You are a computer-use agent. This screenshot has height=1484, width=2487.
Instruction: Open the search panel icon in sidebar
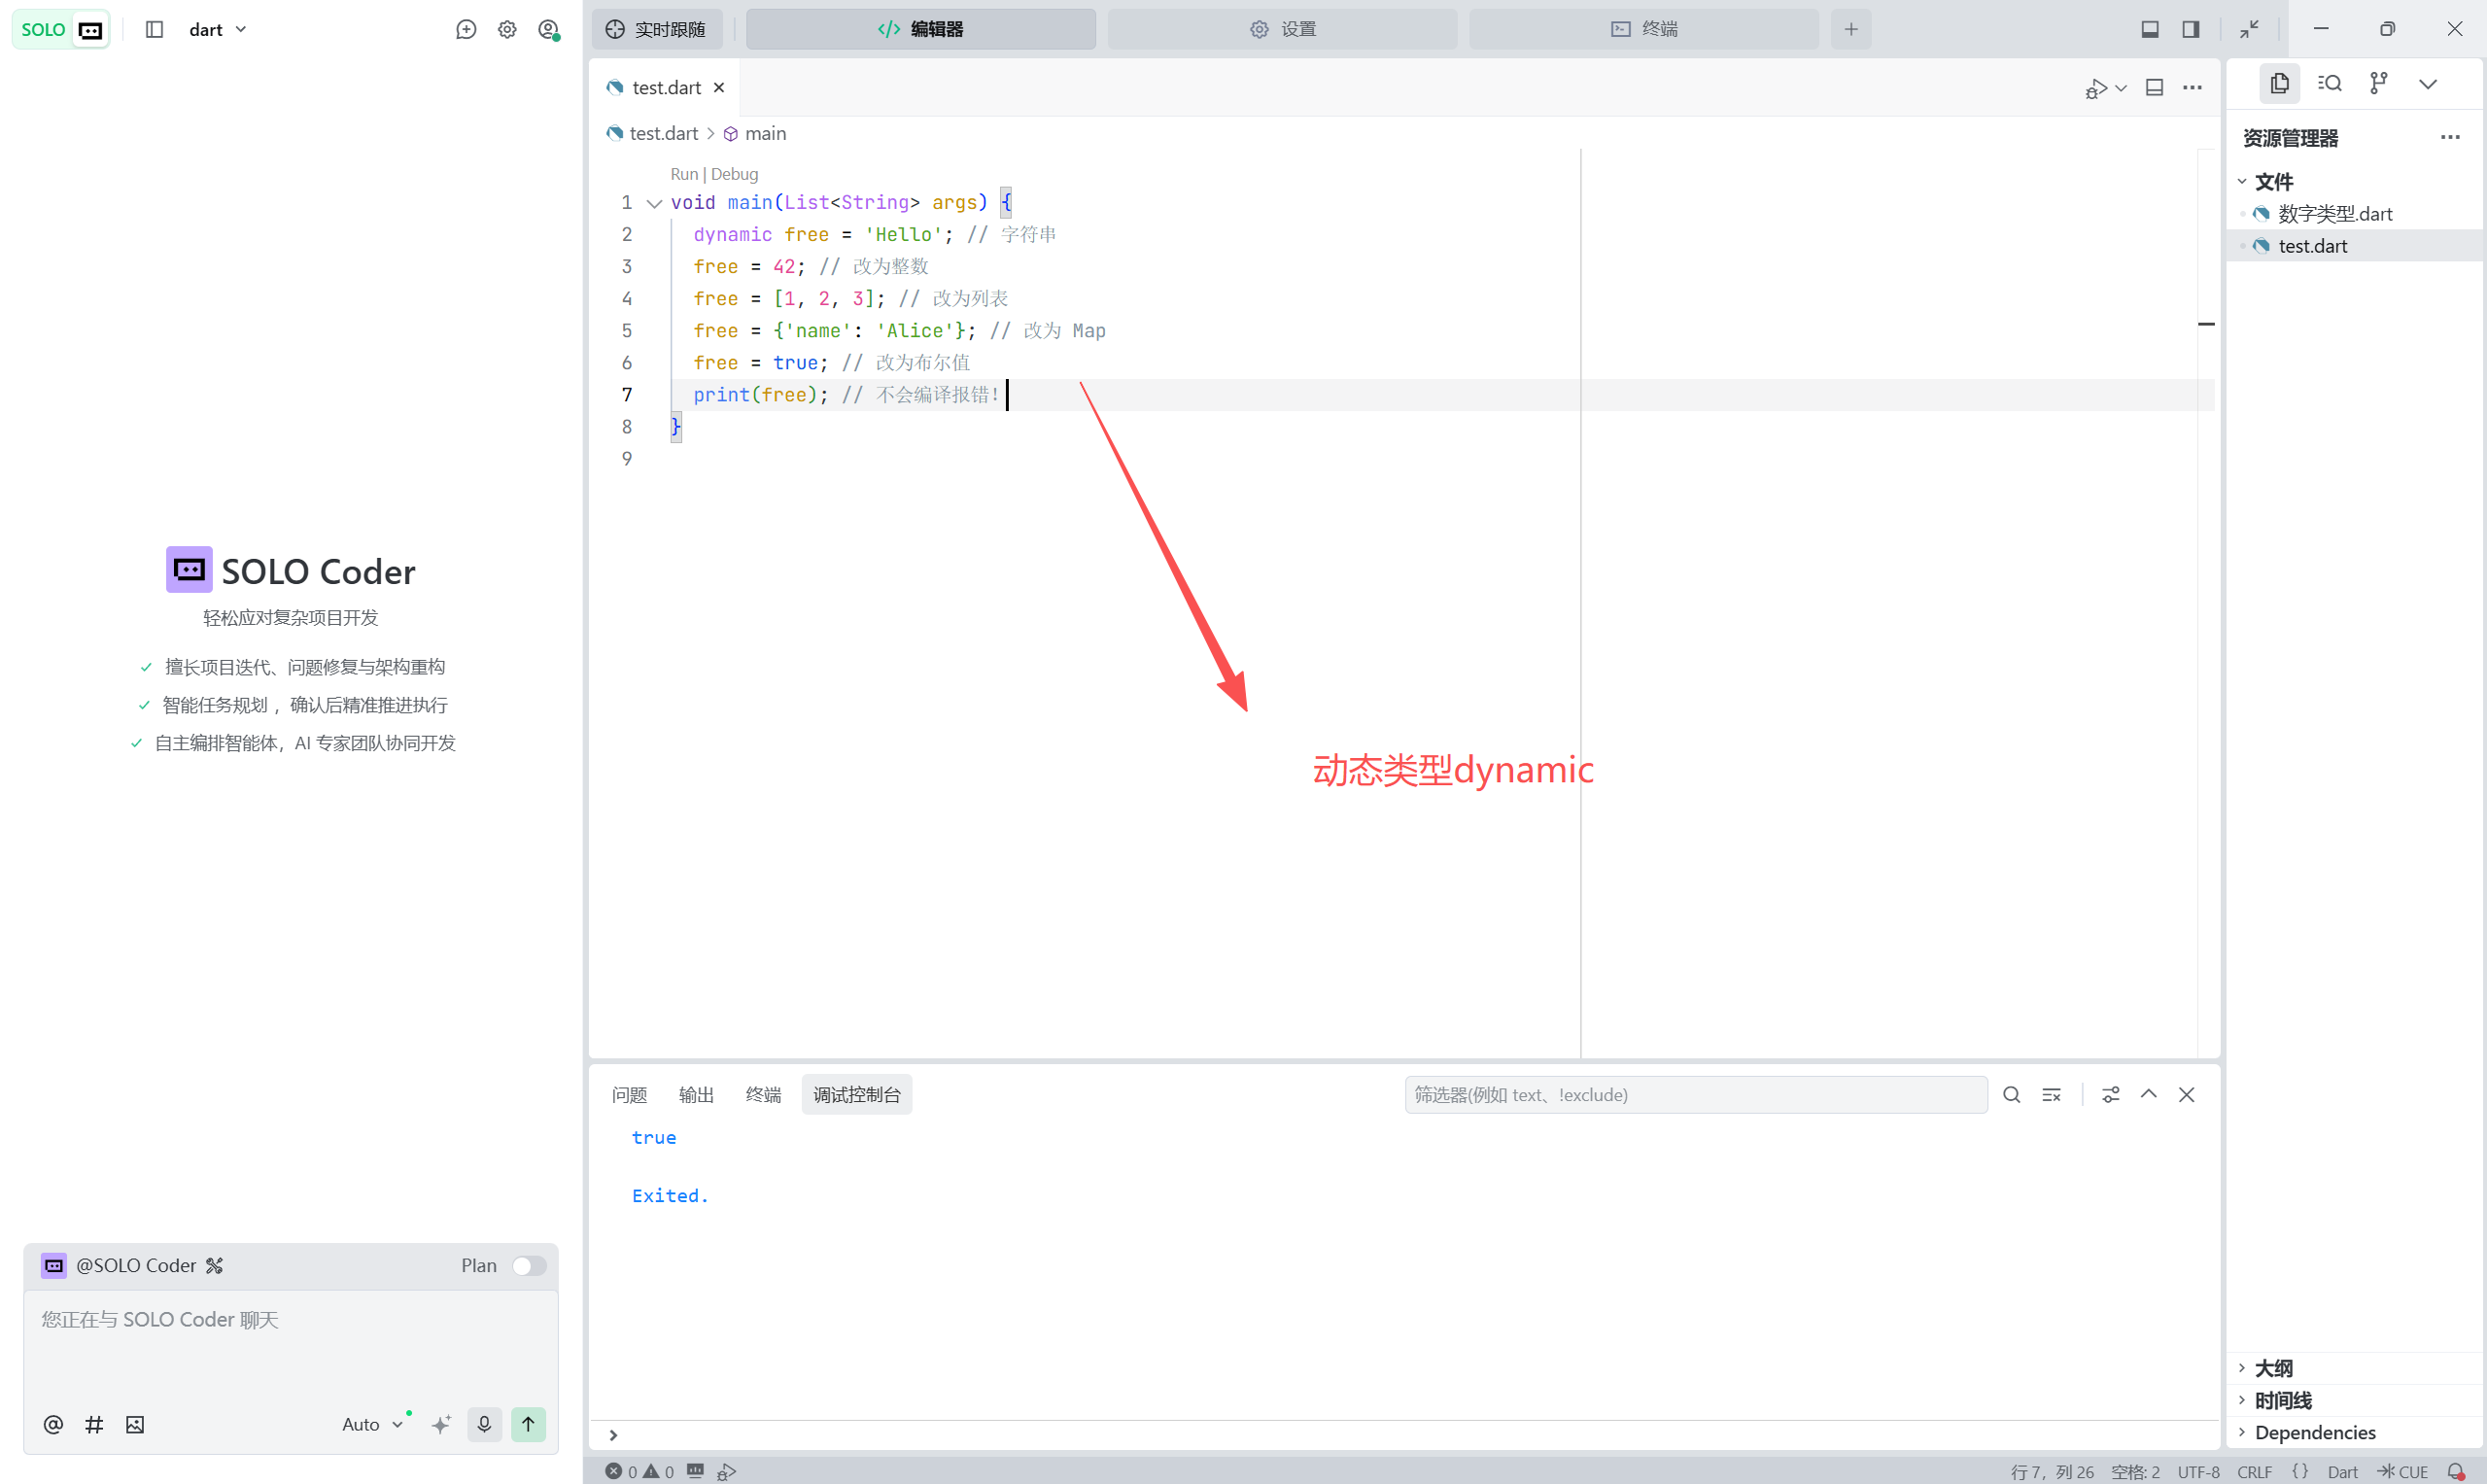click(x=2329, y=83)
